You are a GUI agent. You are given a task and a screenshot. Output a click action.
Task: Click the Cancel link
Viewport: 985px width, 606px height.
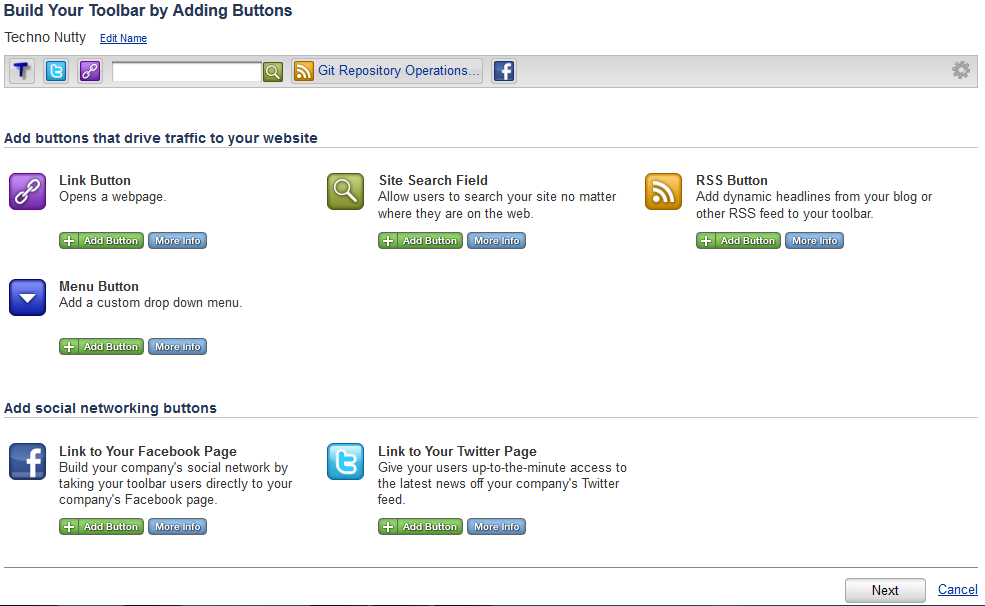[957, 590]
